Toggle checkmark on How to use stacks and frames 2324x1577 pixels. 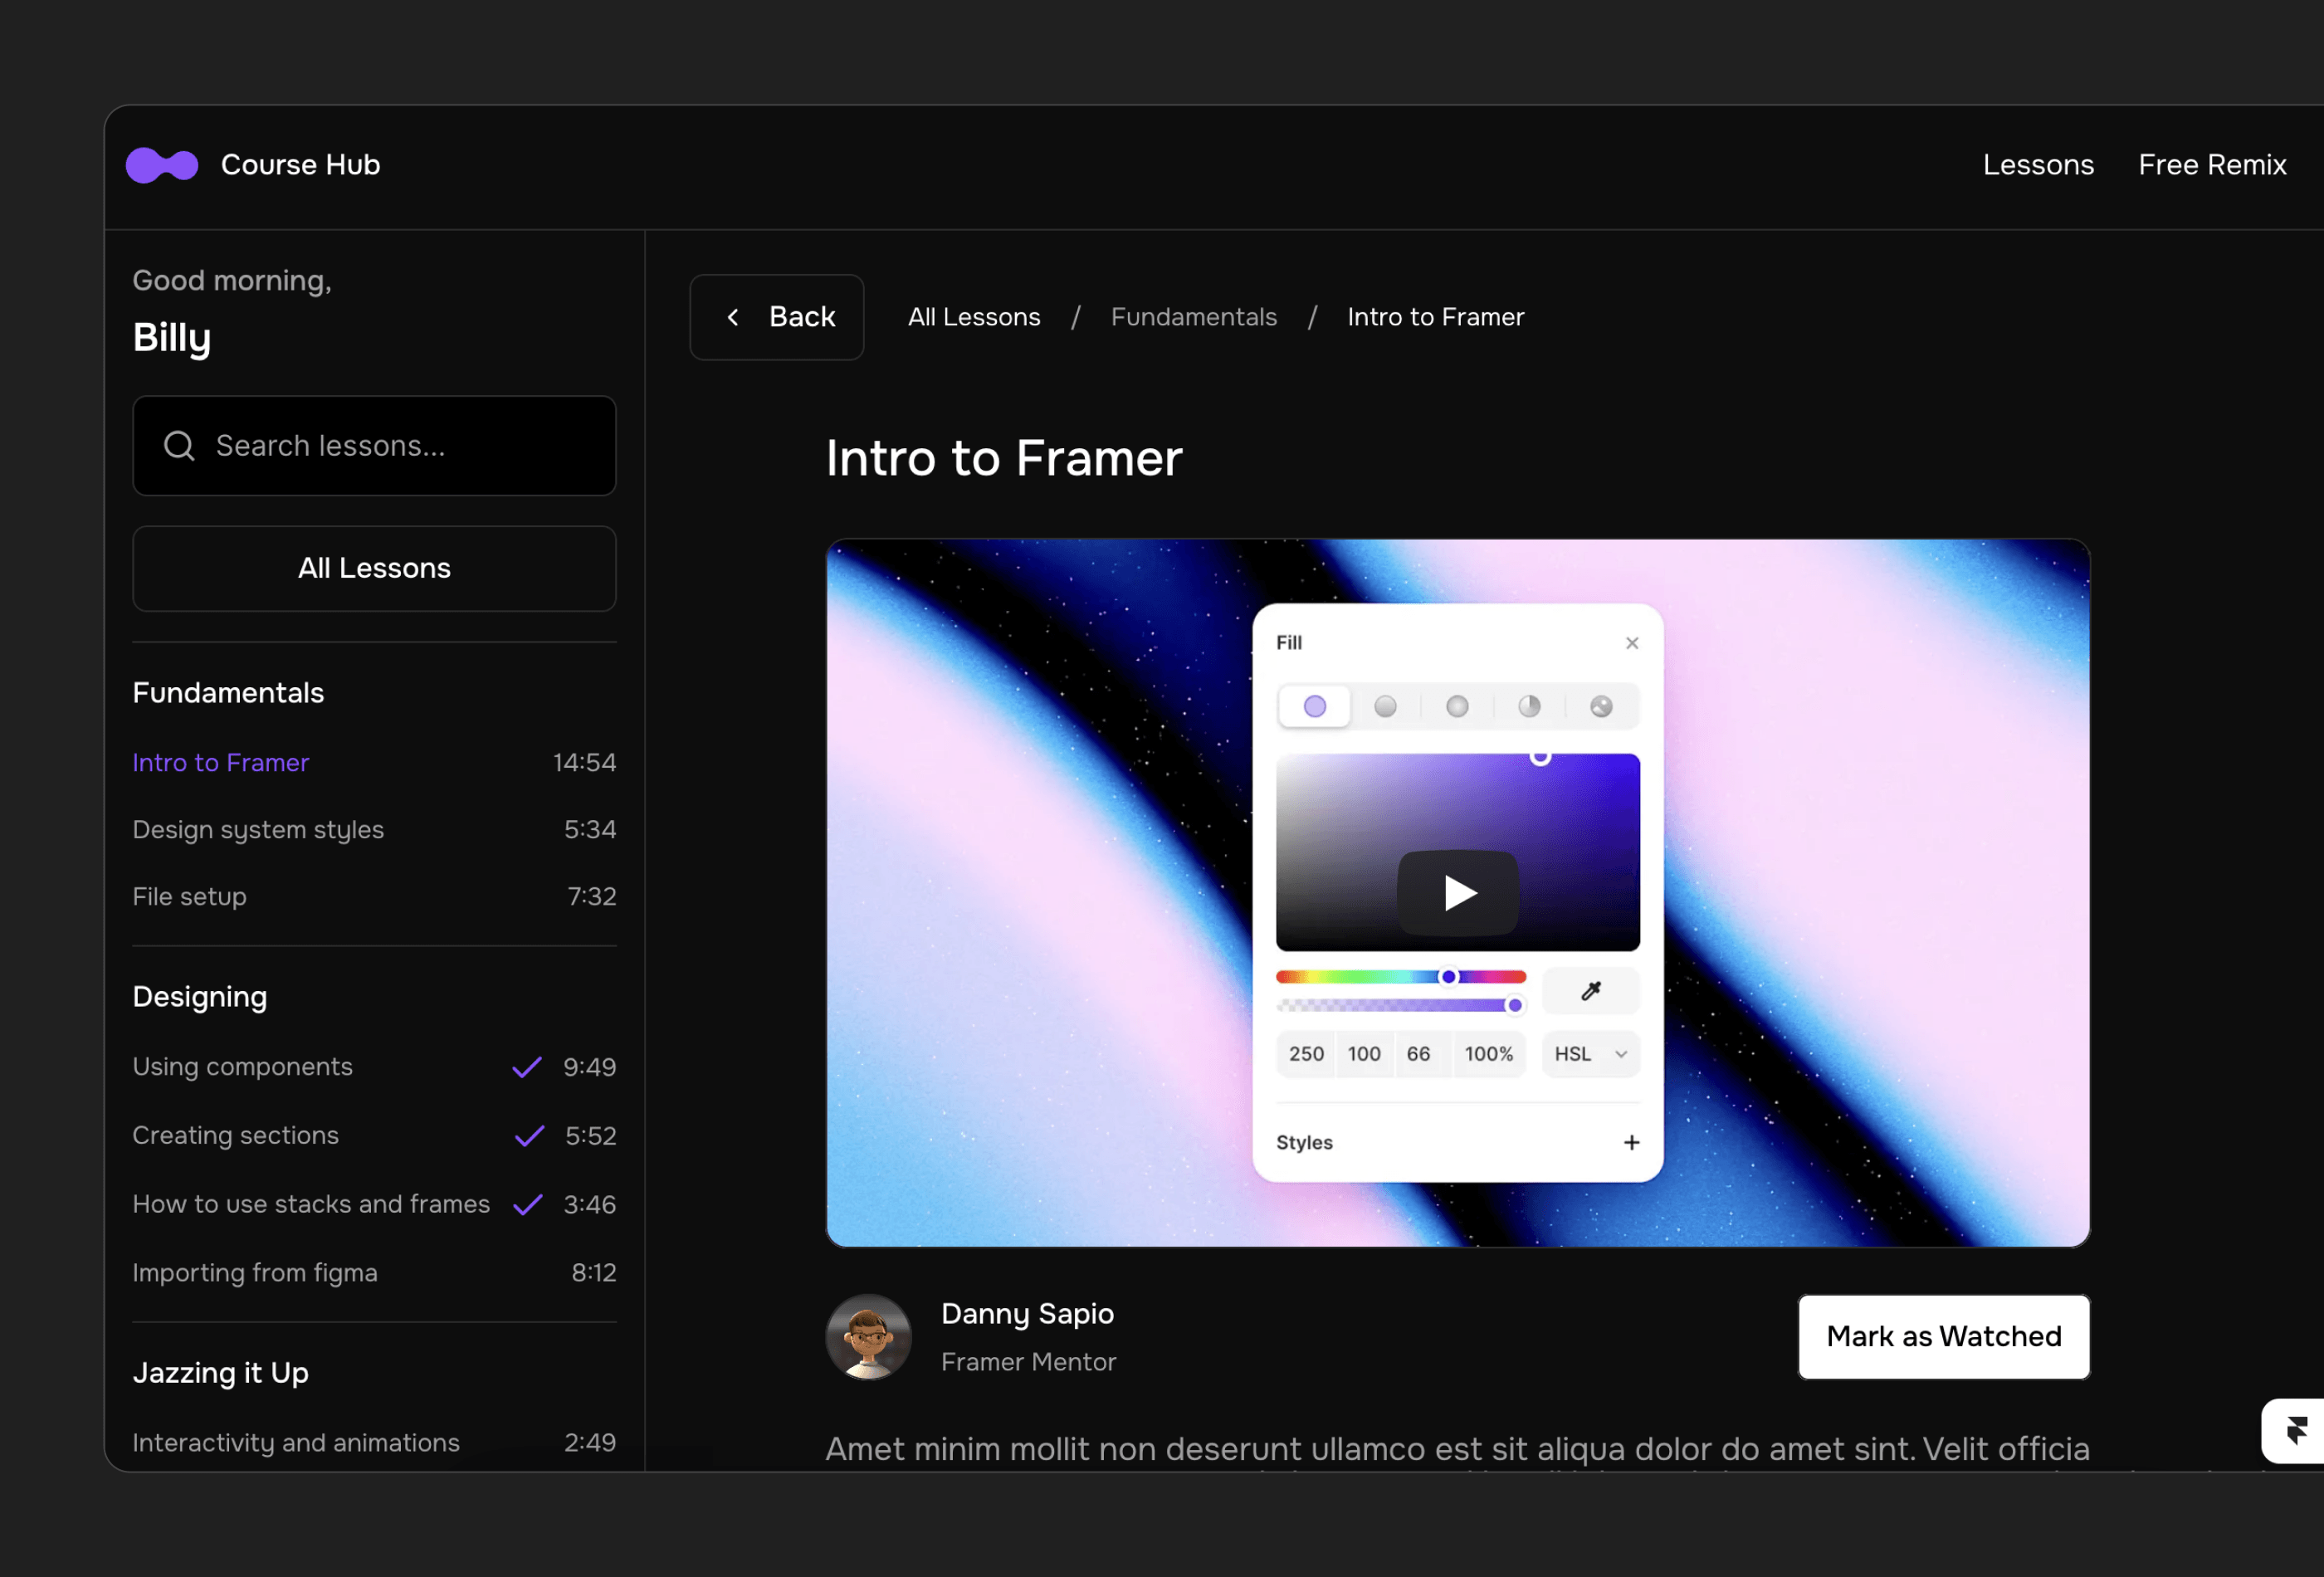click(526, 1203)
